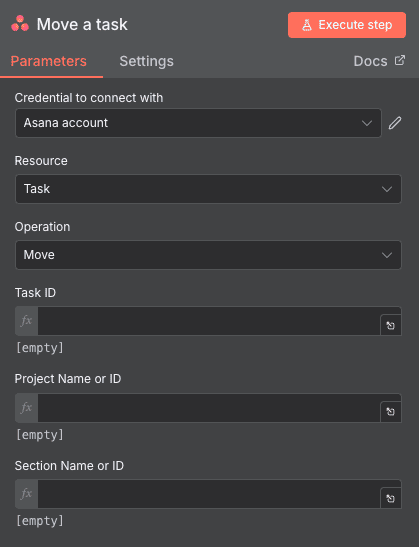Click the 'Task ID' label
Screen dimensions: 419x547
pyautogui.click(x=35, y=293)
